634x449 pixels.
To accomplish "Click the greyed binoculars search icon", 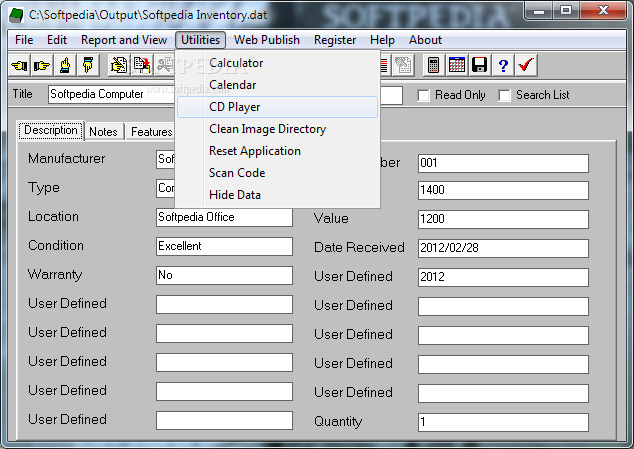I will pyautogui.click(x=165, y=65).
